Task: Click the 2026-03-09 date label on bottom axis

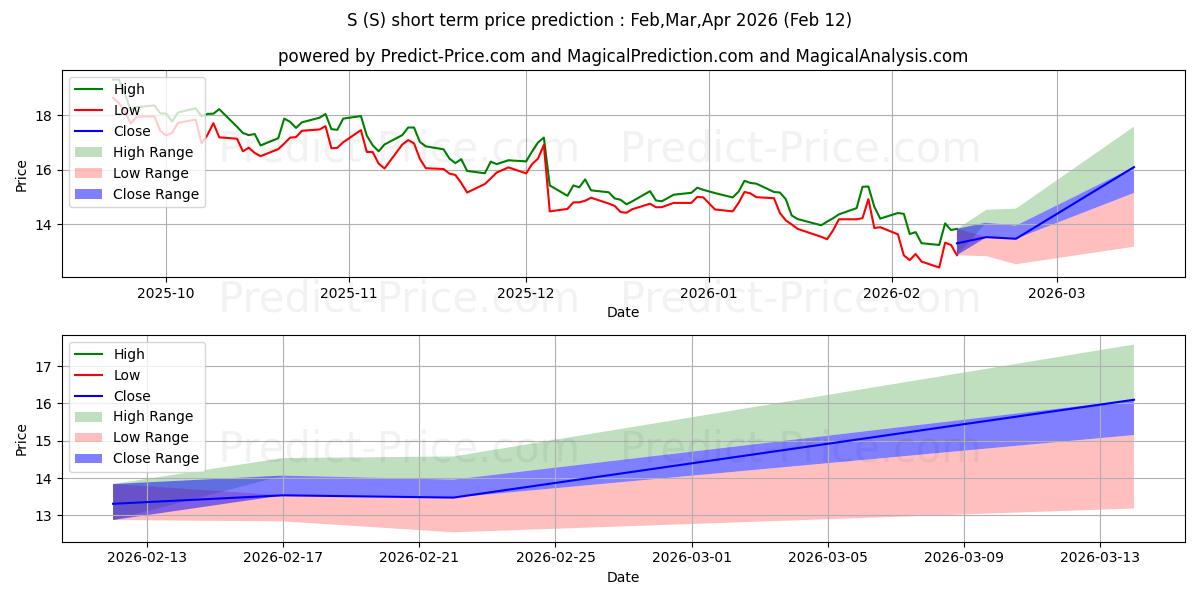Action: coord(964,559)
